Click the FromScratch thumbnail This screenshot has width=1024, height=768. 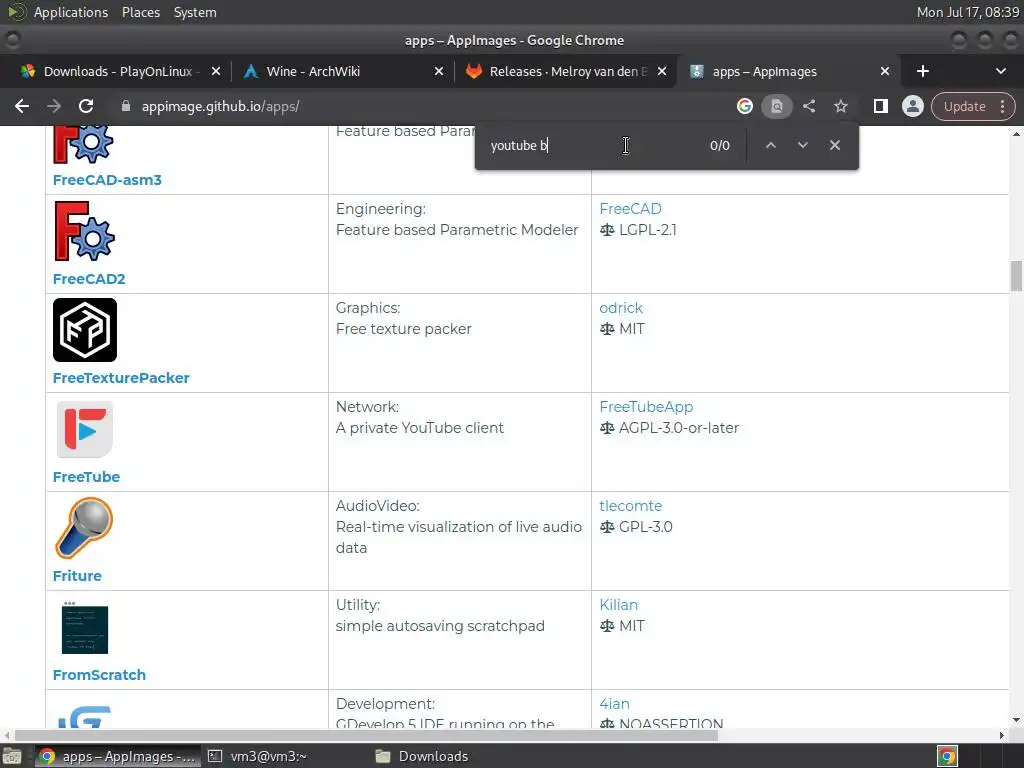pos(85,628)
